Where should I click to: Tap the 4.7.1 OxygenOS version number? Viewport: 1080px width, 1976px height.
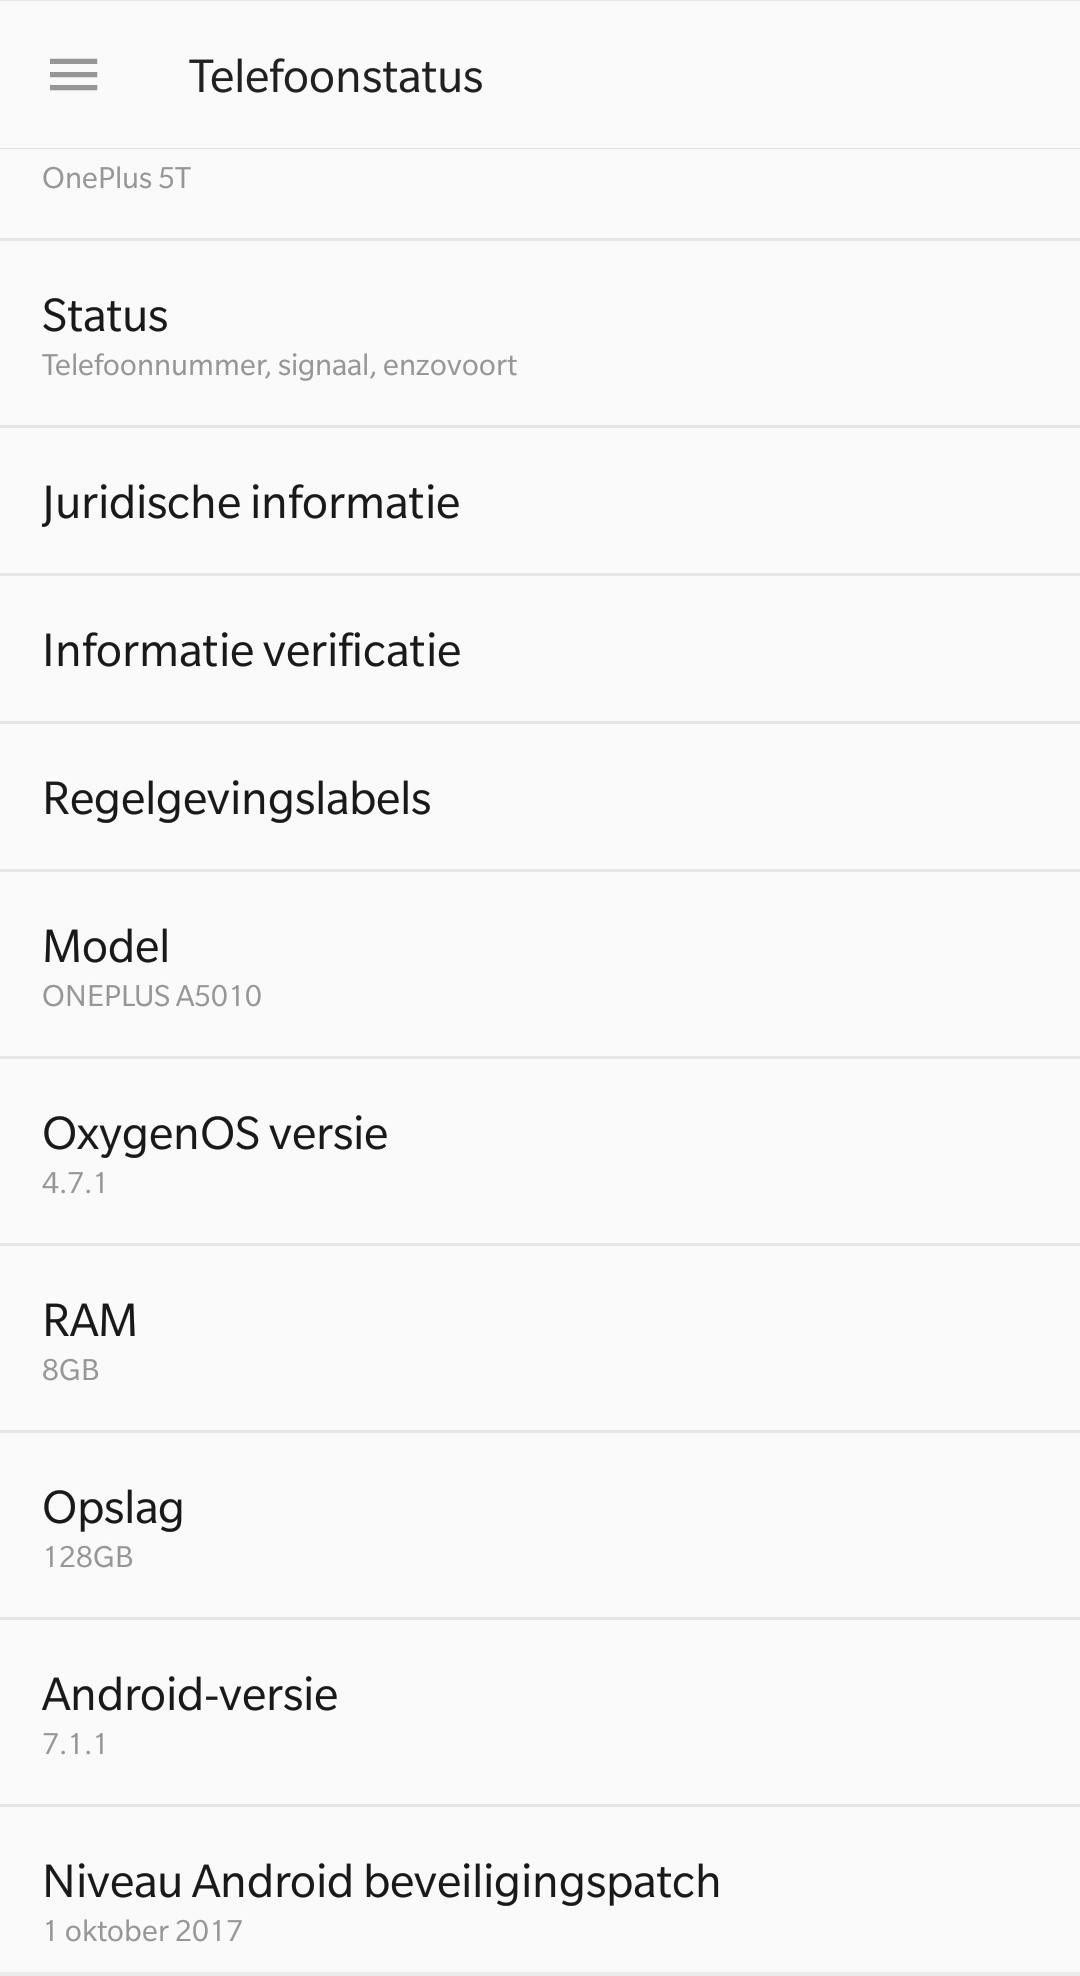tap(74, 1183)
